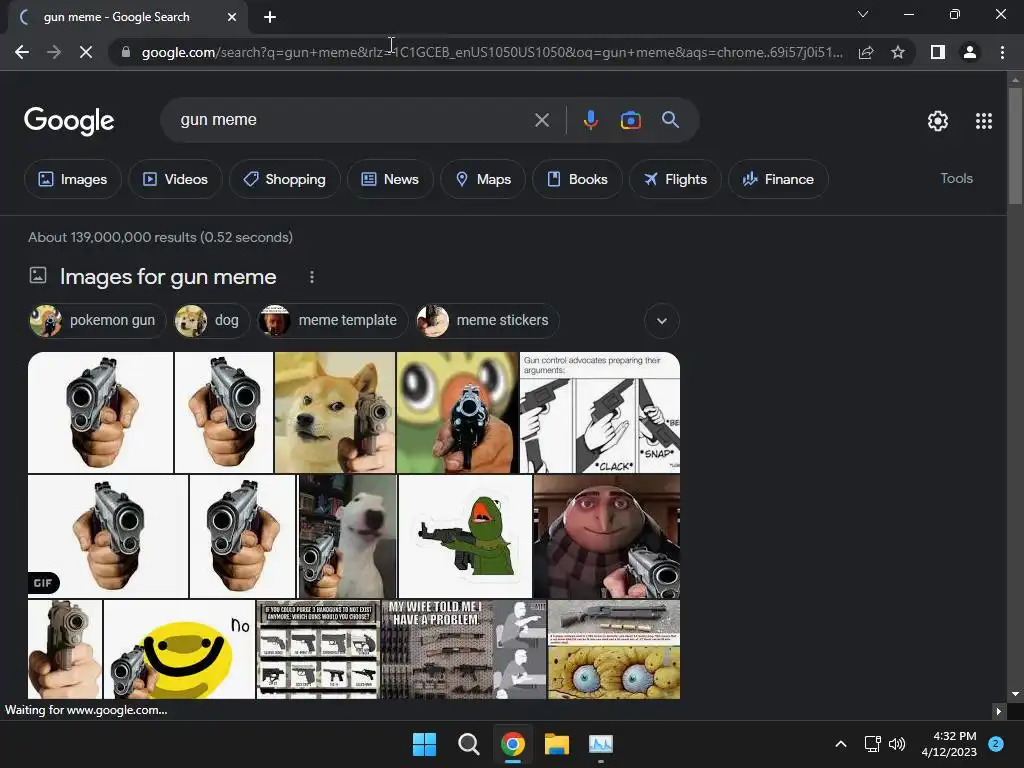This screenshot has height=768, width=1024.
Task: Open Google quick settings gear
Action: tap(938, 121)
